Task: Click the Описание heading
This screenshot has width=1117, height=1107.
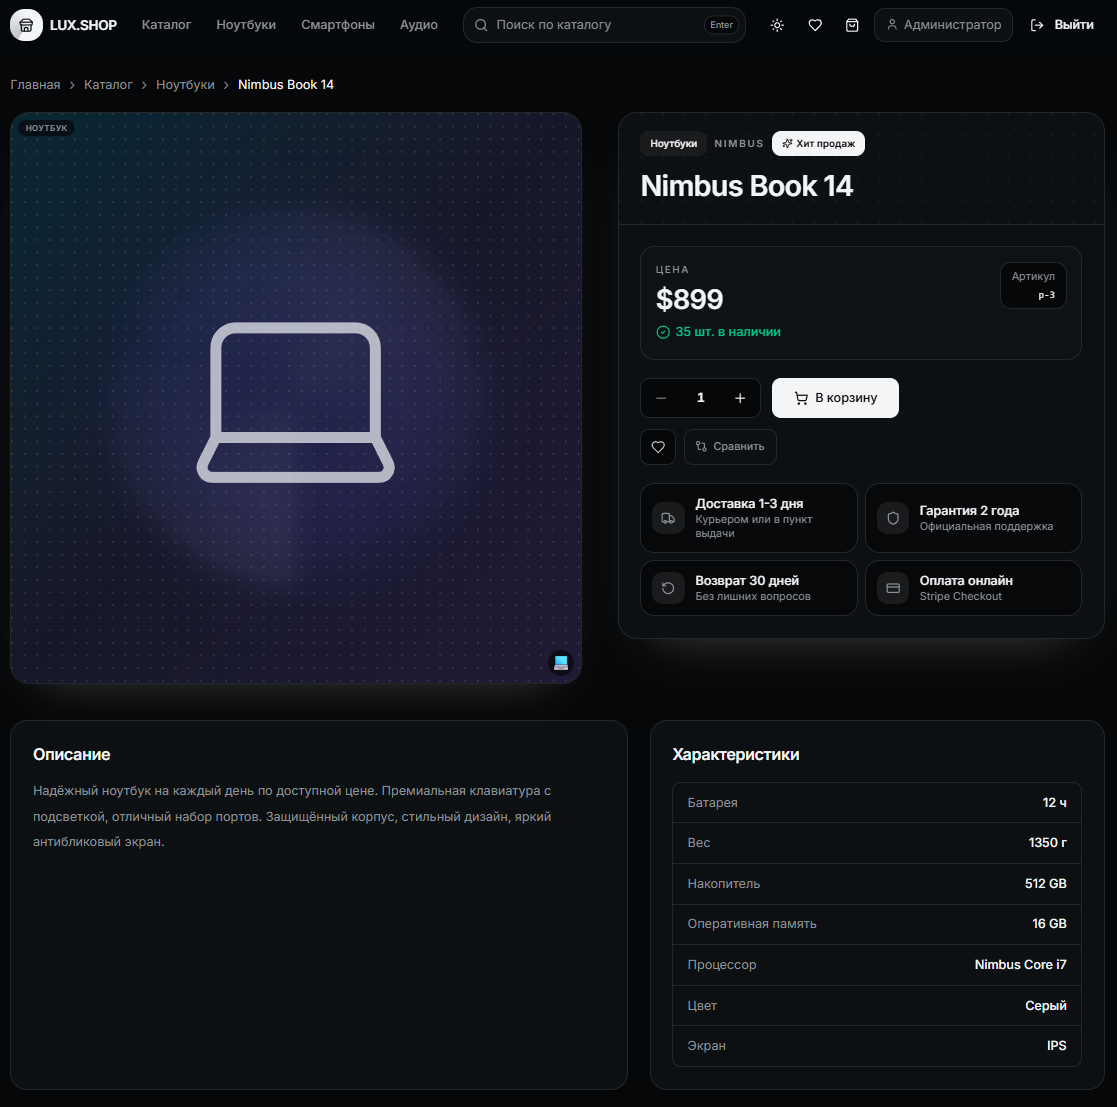Action: [x=71, y=754]
